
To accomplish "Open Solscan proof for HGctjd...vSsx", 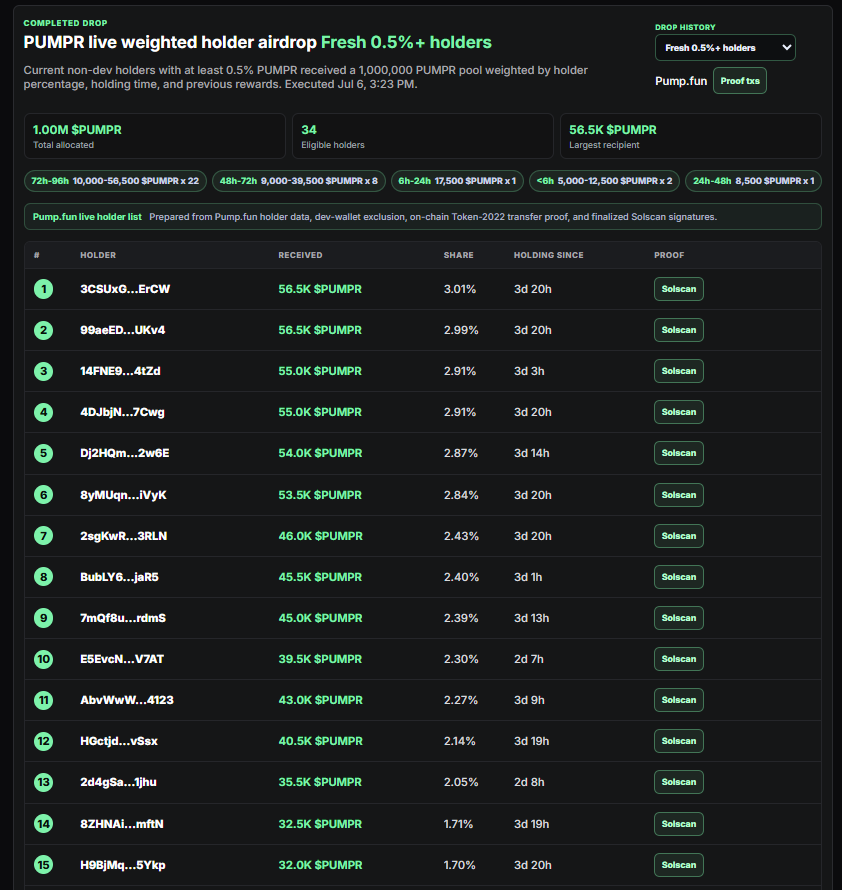I will tap(678, 741).
